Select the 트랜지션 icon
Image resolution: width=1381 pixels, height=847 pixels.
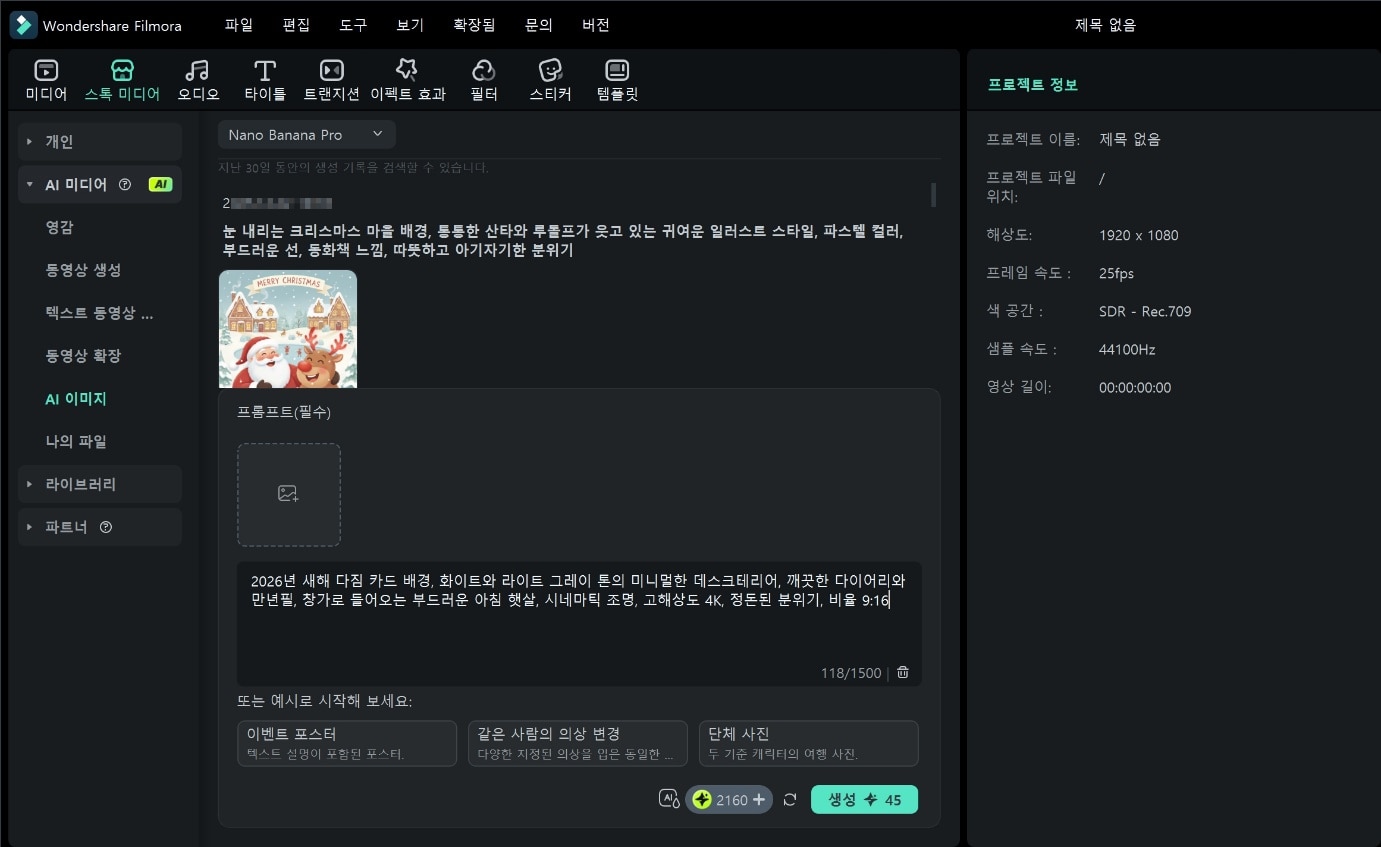pos(330,79)
